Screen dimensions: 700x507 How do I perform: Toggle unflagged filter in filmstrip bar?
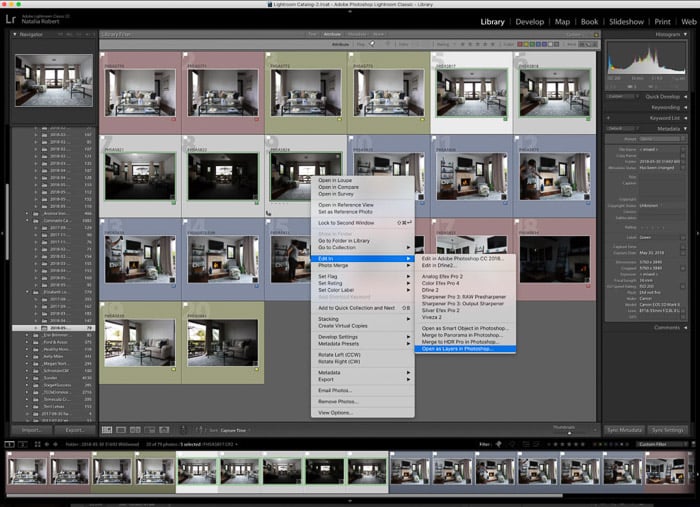[512, 444]
